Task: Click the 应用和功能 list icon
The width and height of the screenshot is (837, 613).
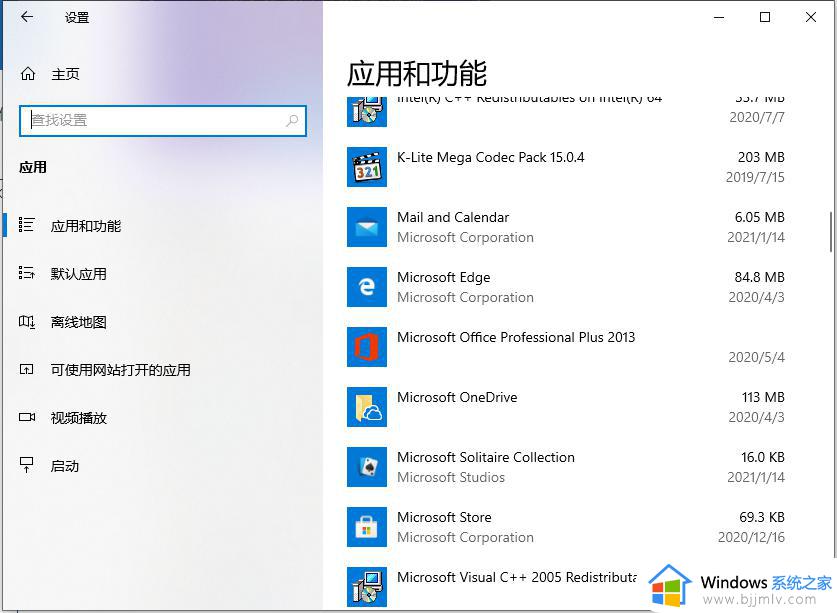Action: coord(27,225)
